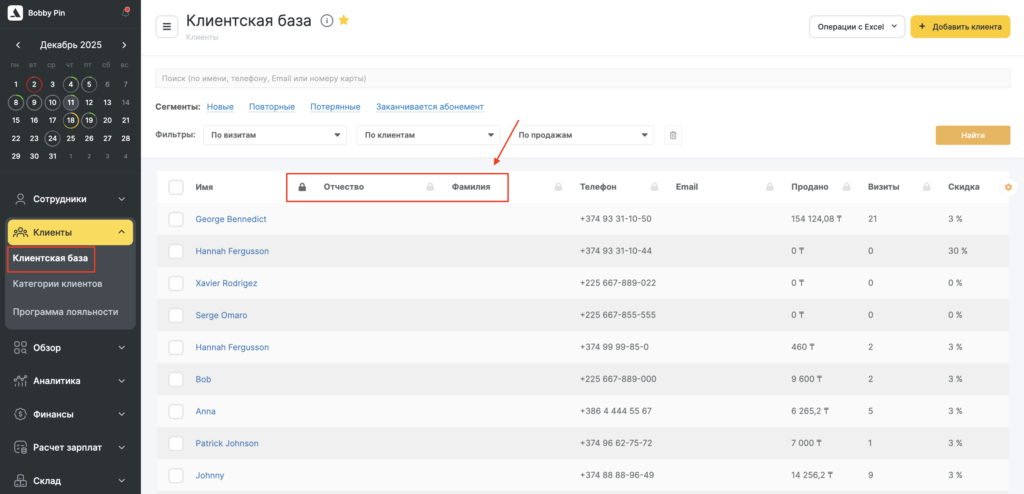Expand the Аналитика sidebar section
The image size is (1024, 494).
(70, 381)
